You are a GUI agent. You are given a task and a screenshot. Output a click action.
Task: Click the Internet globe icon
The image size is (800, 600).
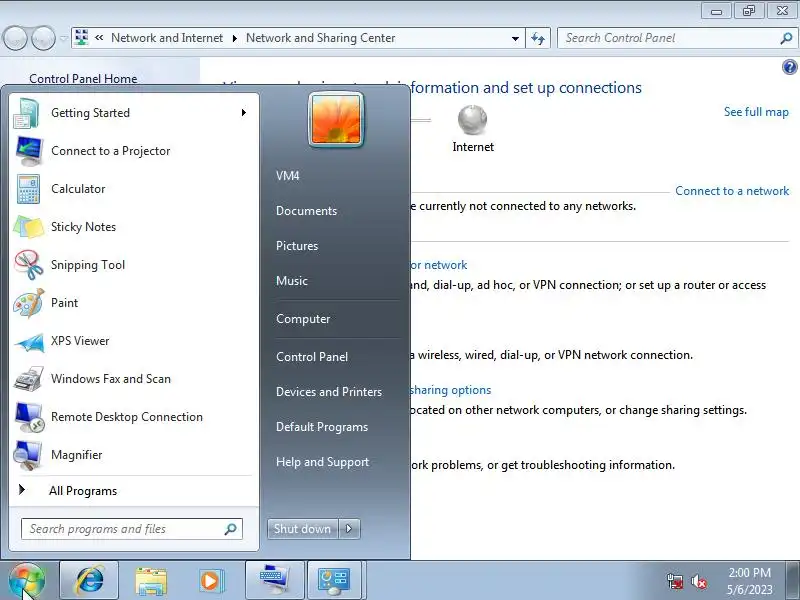tap(472, 120)
